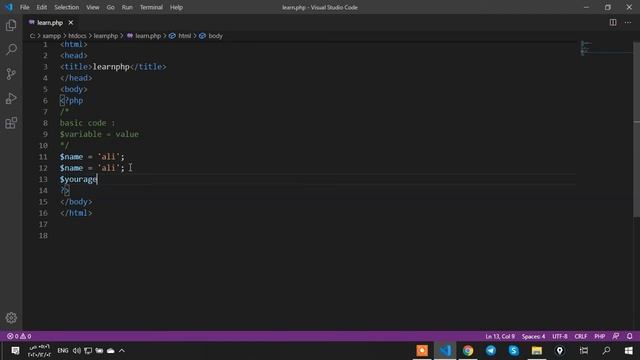The image size is (640, 360).
Task: Click line number 17 in the gutter
Action: pyautogui.click(x=43, y=224)
